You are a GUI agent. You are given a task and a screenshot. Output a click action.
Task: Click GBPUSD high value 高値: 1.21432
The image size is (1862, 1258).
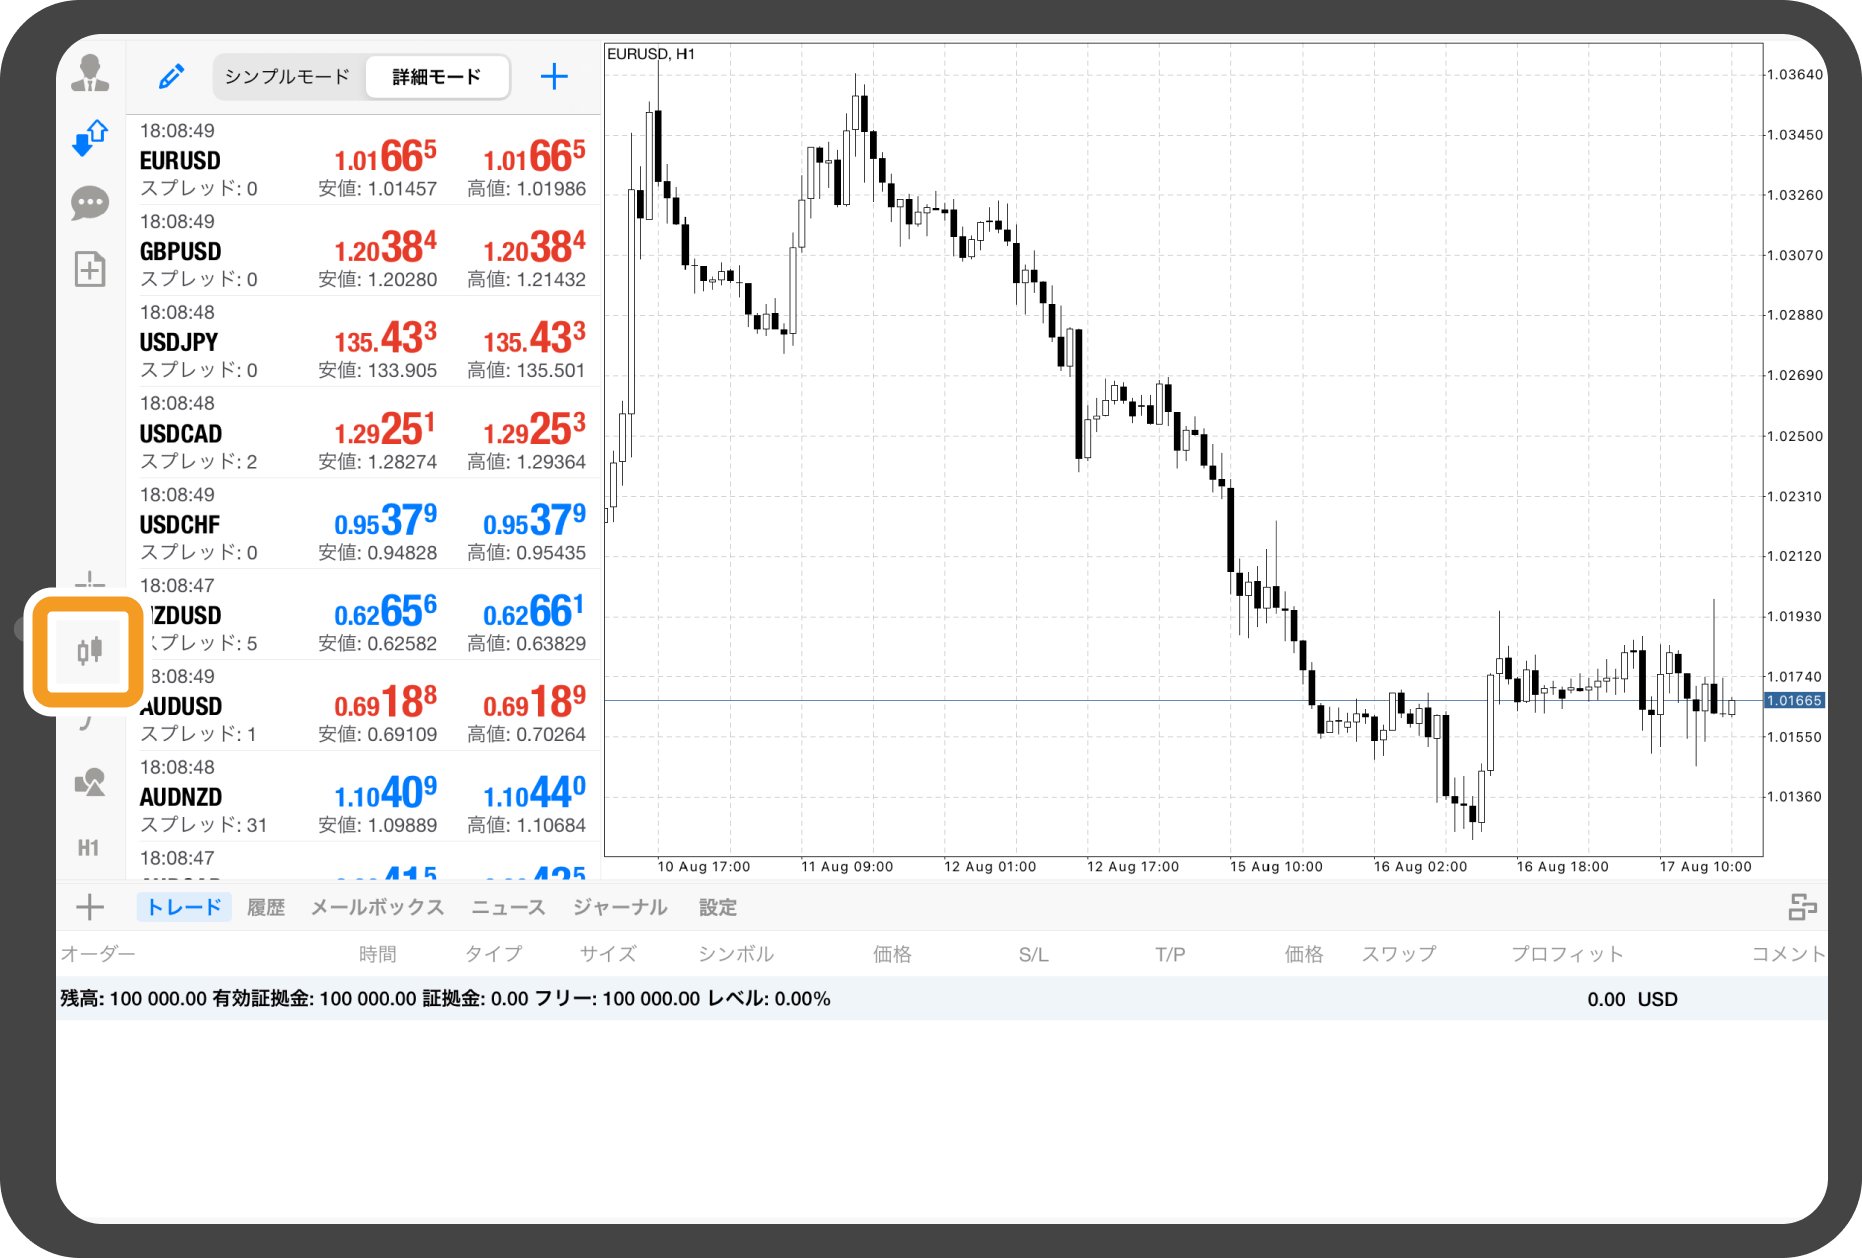pos(526,279)
